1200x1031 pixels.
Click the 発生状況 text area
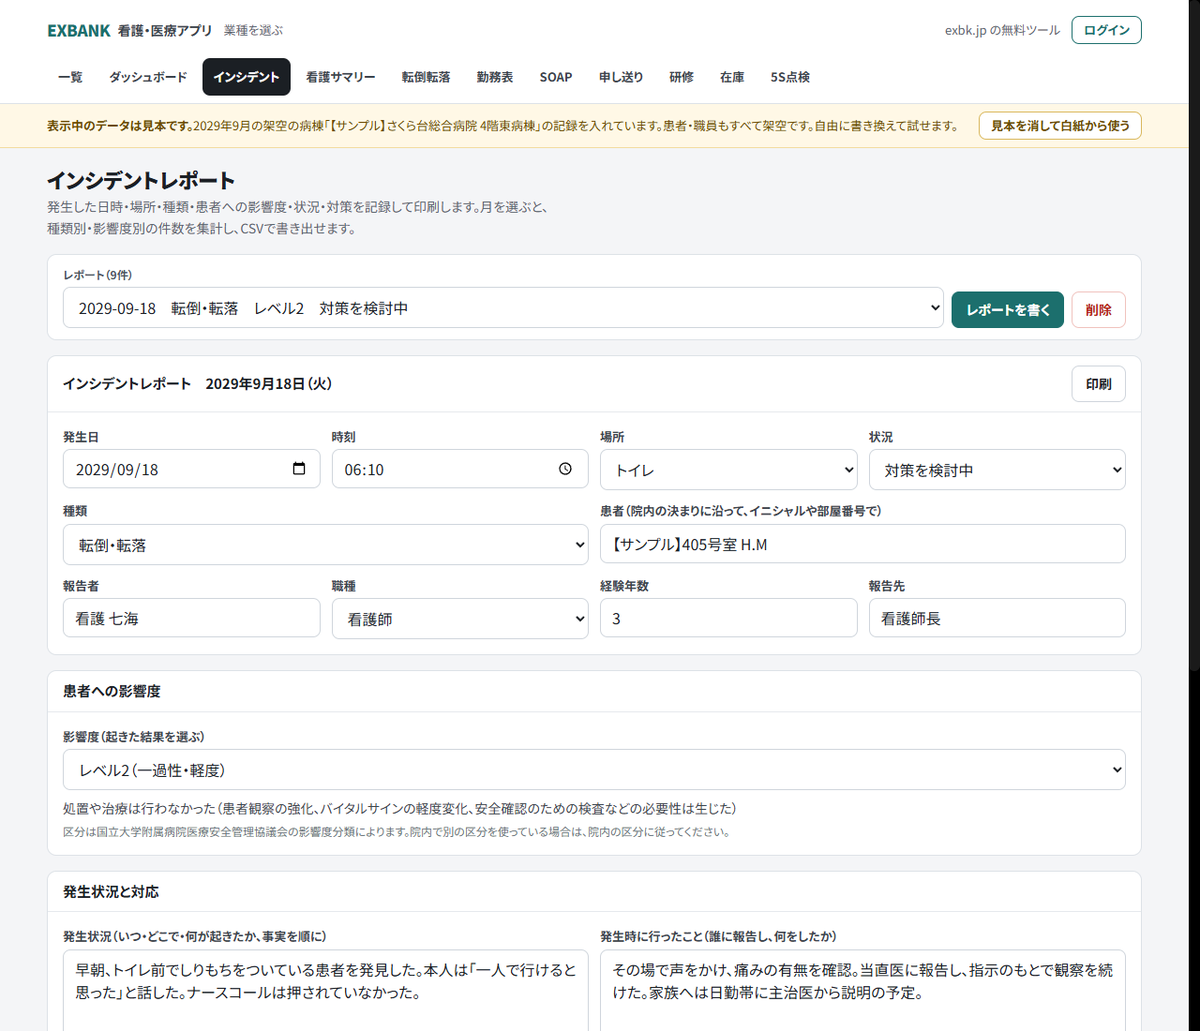coord(326,990)
